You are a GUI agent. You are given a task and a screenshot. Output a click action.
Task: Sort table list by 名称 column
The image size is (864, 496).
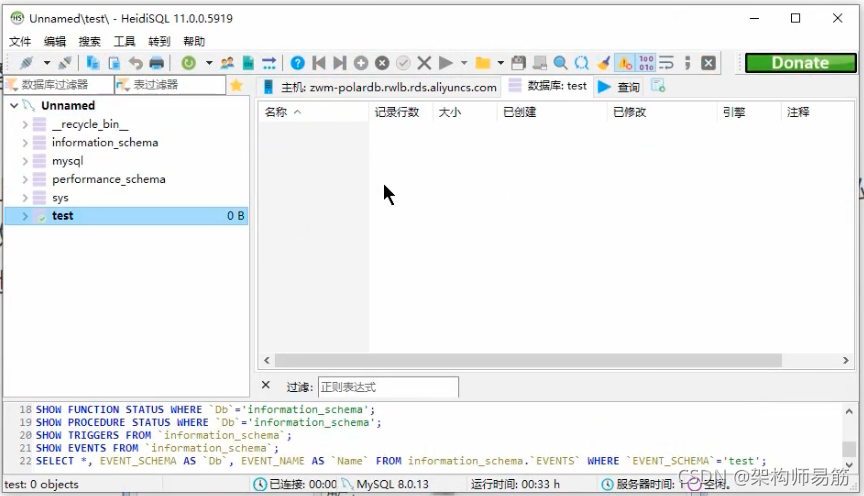pyautogui.click(x=313, y=112)
